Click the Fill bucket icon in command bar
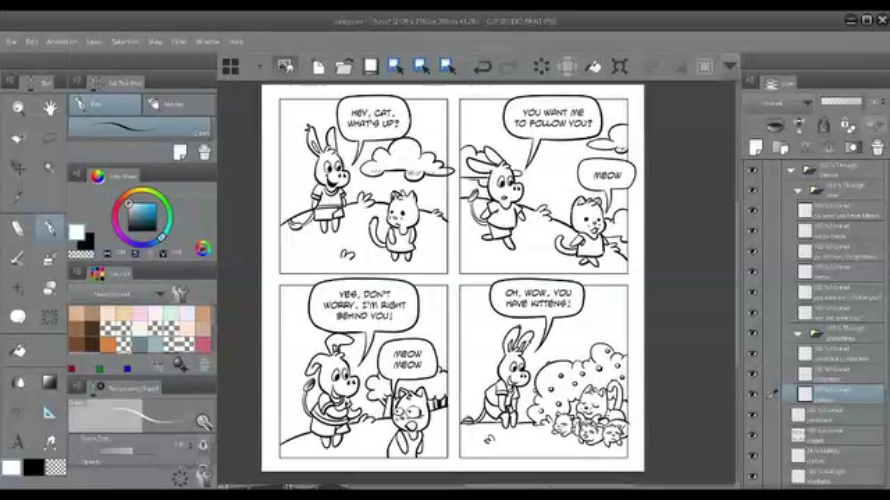 point(593,66)
